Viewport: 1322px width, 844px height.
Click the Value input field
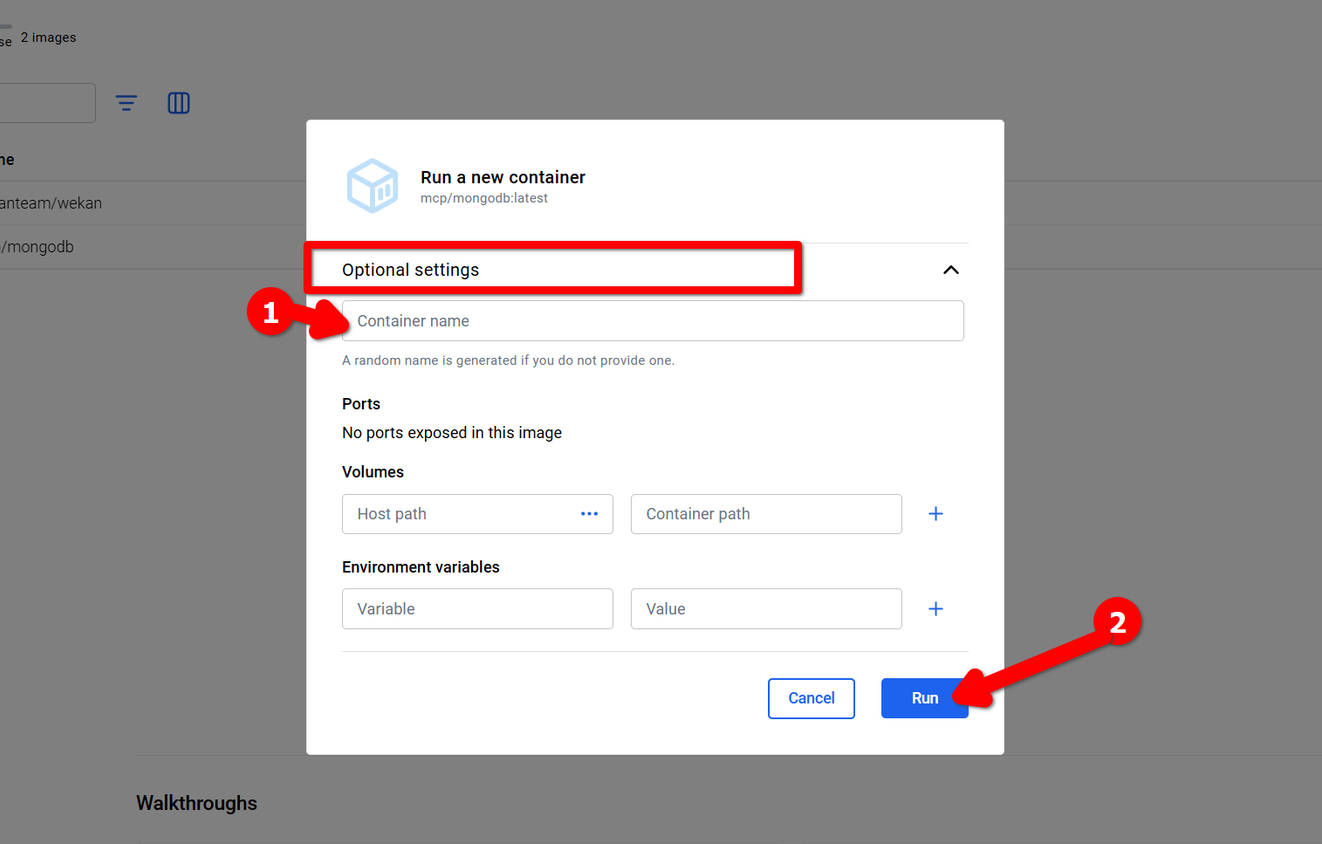(x=766, y=609)
